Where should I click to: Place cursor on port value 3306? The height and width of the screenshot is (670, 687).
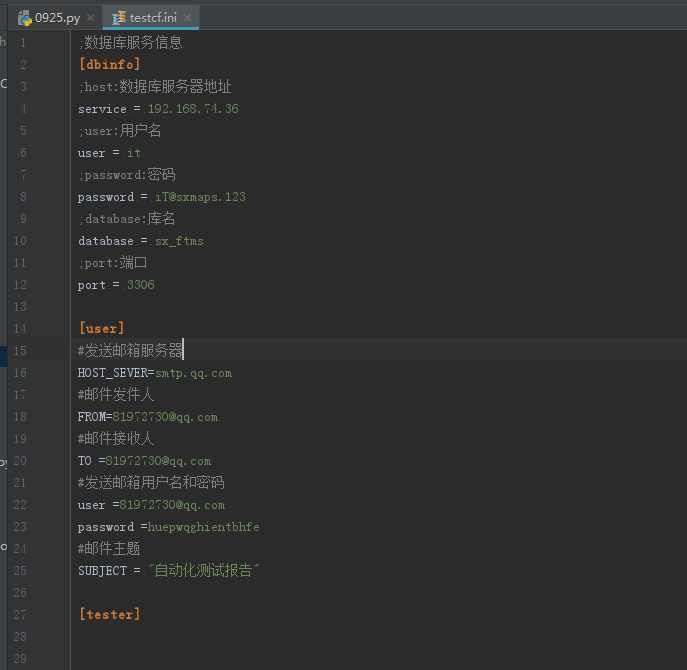140,285
